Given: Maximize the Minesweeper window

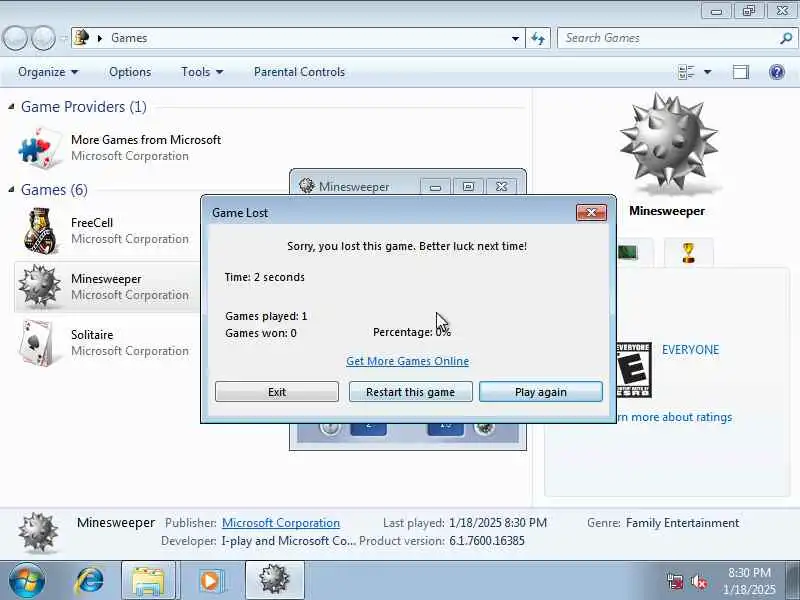Looking at the screenshot, I should tap(468, 187).
